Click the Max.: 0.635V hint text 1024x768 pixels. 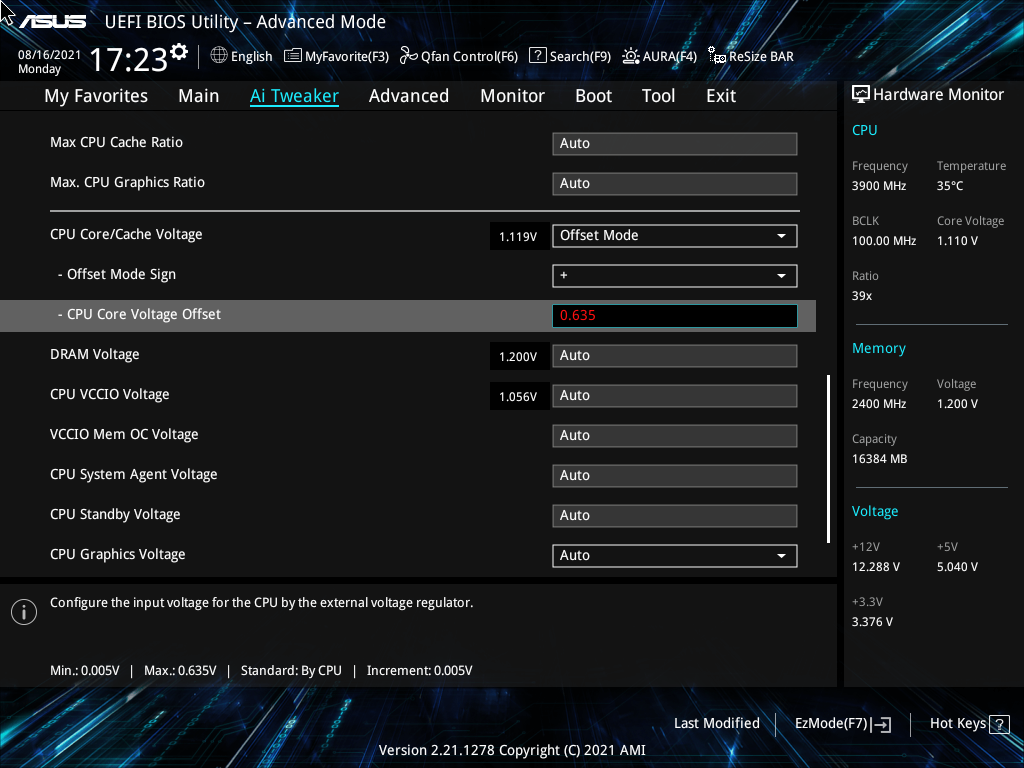click(180, 671)
